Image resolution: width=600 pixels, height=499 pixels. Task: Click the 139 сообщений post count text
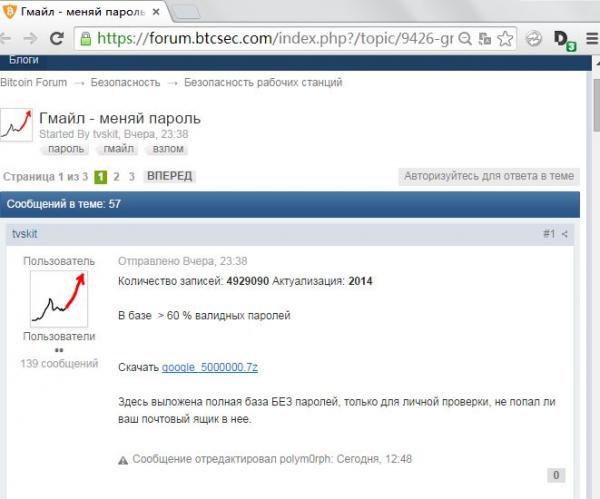pos(59,364)
